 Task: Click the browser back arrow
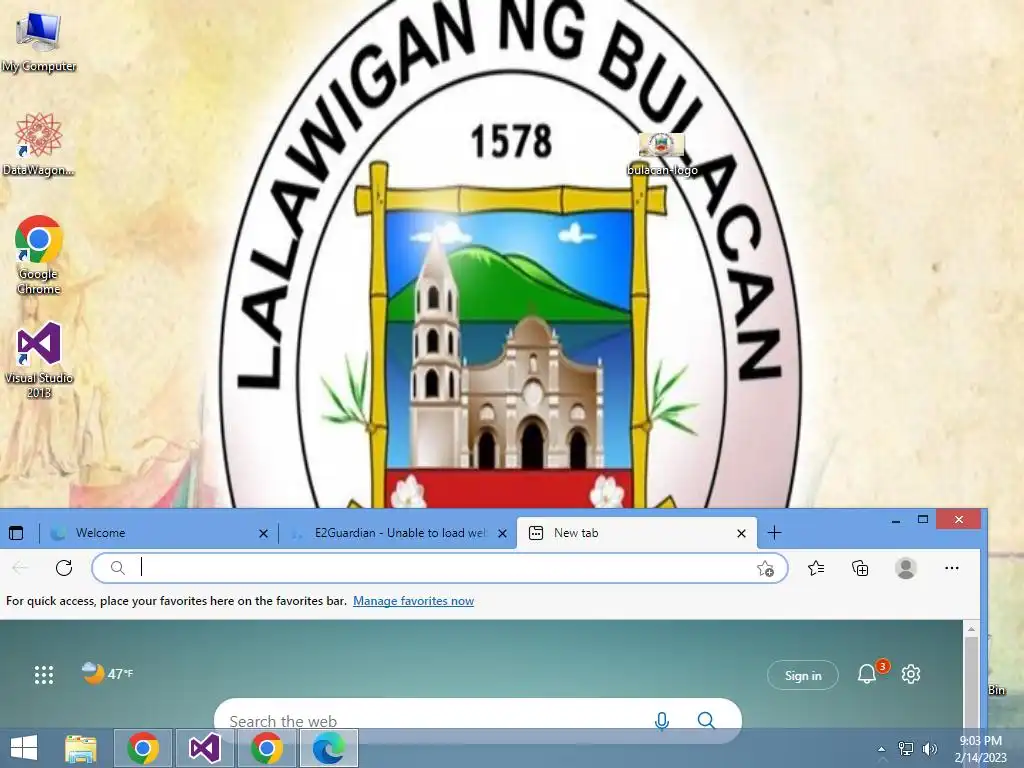20,568
